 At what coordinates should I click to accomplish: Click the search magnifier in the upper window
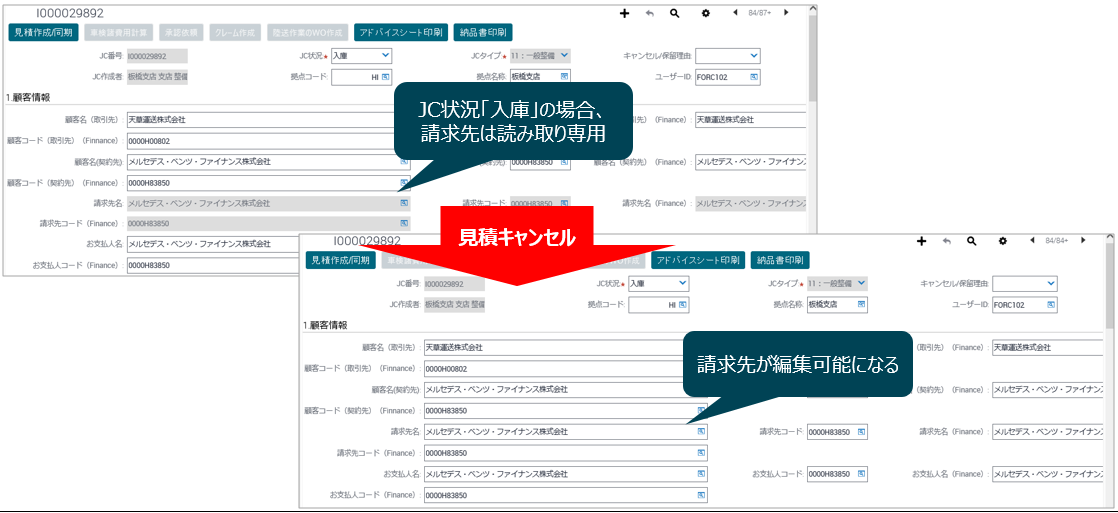coord(675,13)
